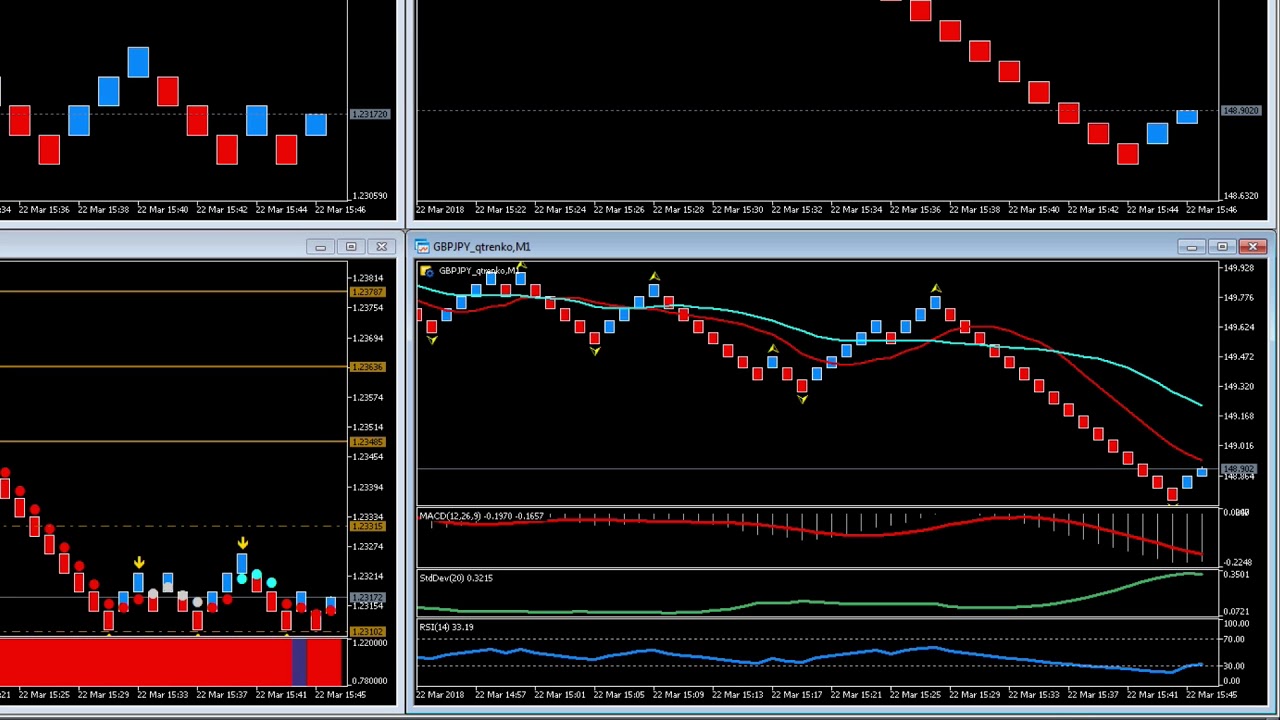Click the current price tag 148.902

pos(1239,470)
